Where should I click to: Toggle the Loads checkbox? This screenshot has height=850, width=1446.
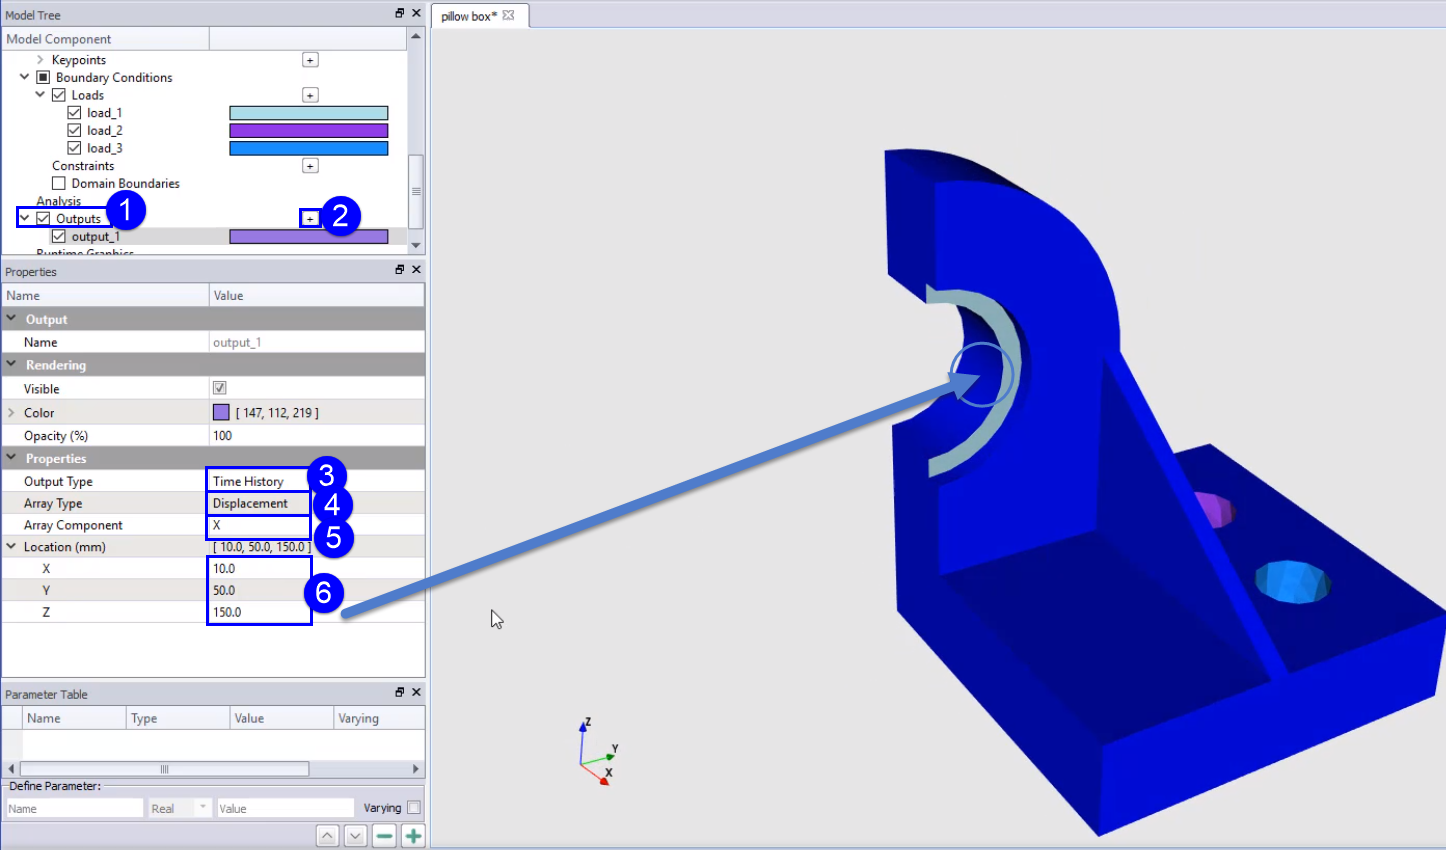pyautogui.click(x=59, y=95)
